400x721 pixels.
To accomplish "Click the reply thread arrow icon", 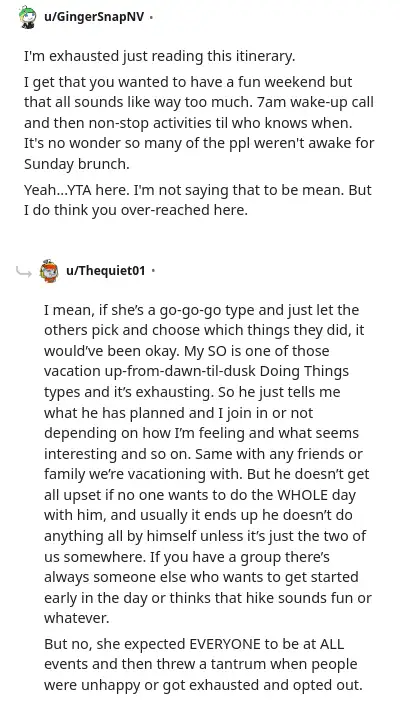I will click(x=23, y=272).
